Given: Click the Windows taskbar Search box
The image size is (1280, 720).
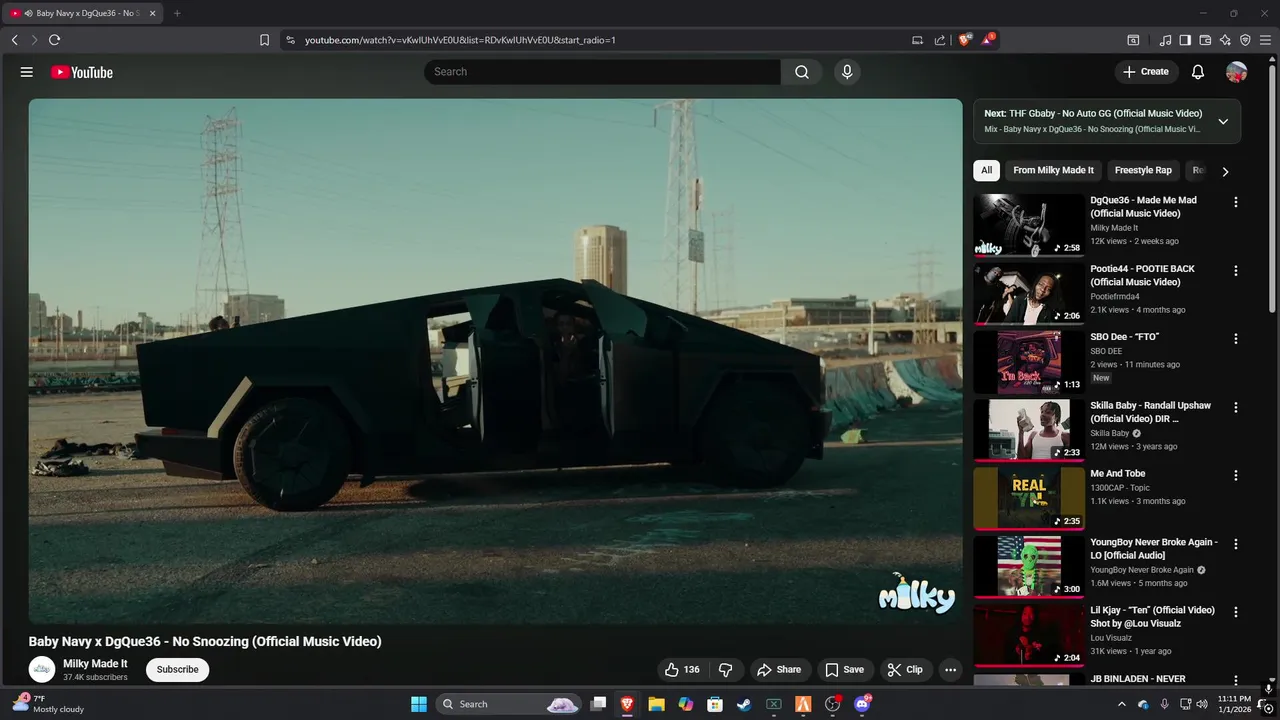Looking at the screenshot, I should (510, 704).
